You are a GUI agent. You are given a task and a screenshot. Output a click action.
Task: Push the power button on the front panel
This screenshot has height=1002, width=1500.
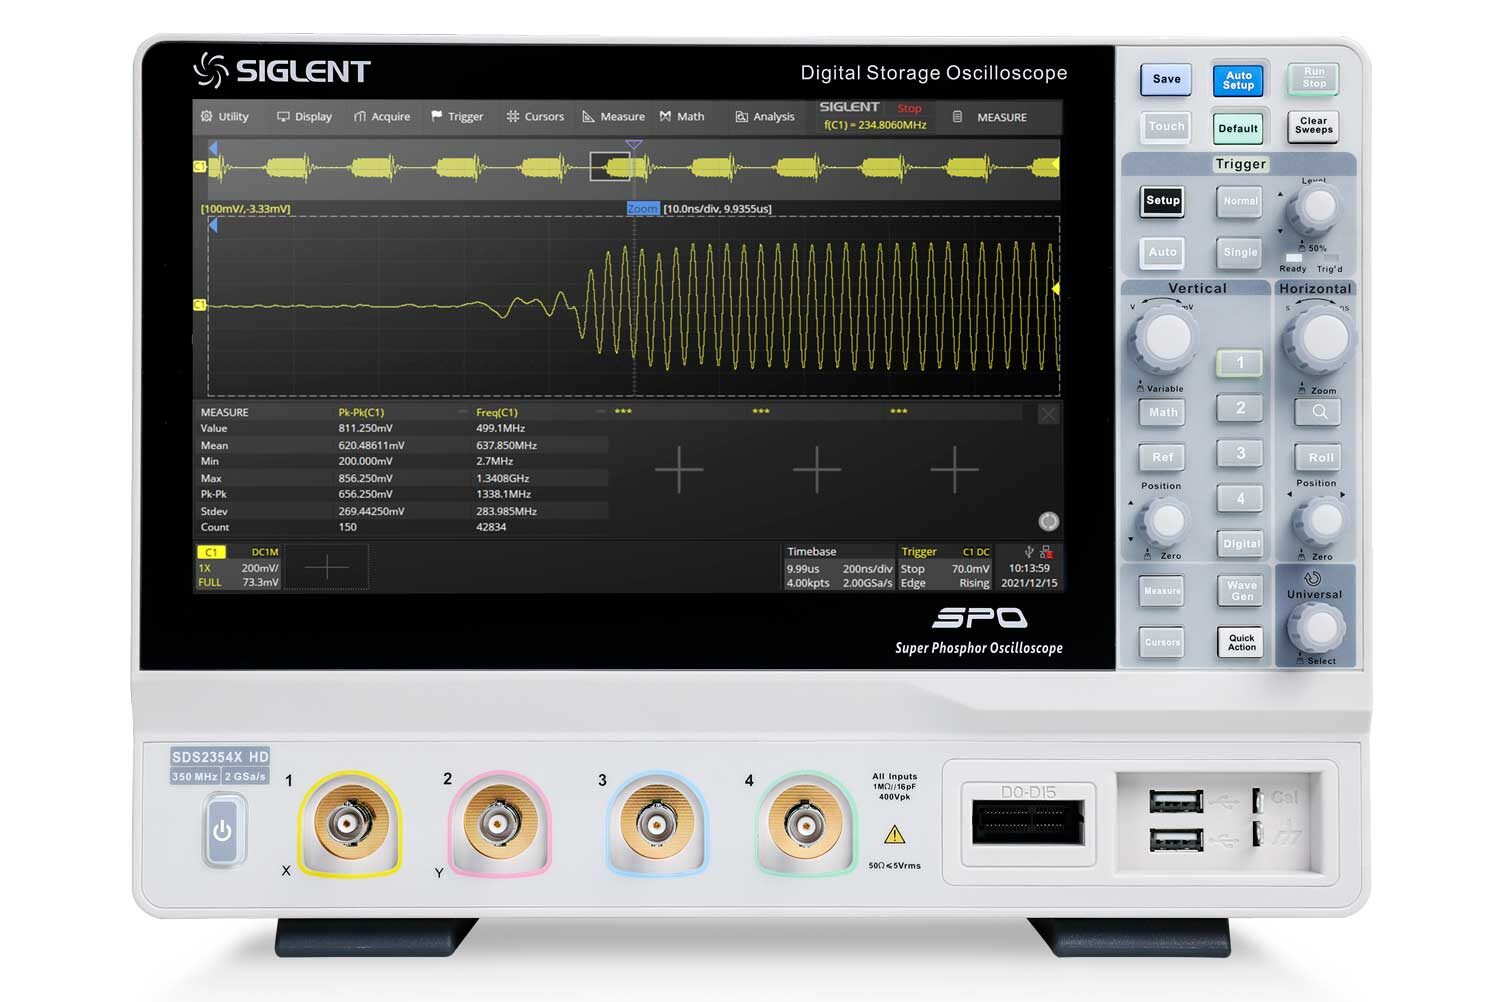pyautogui.click(x=222, y=831)
